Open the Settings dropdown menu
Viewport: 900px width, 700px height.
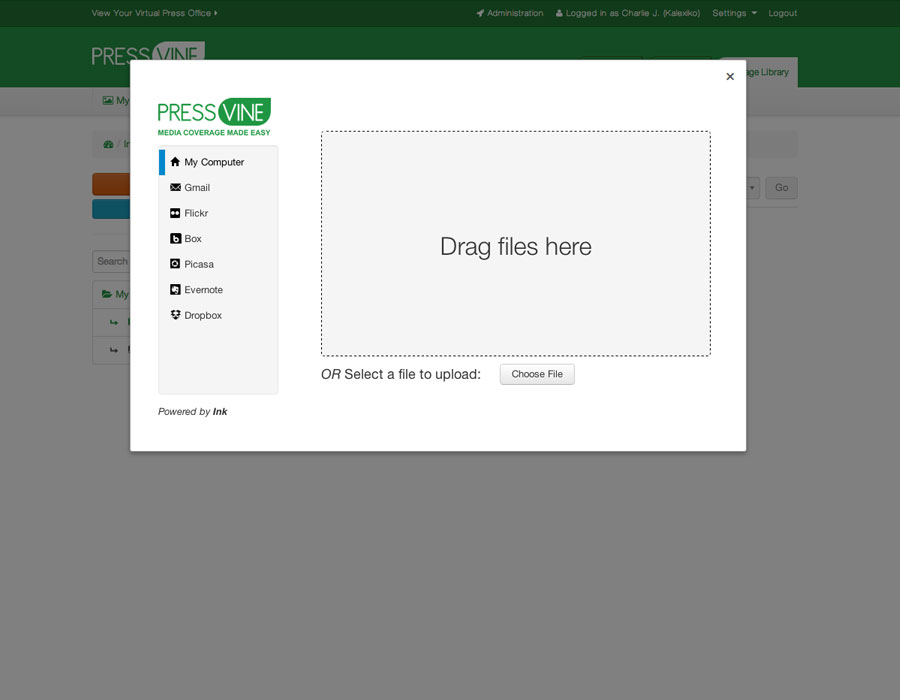point(734,13)
